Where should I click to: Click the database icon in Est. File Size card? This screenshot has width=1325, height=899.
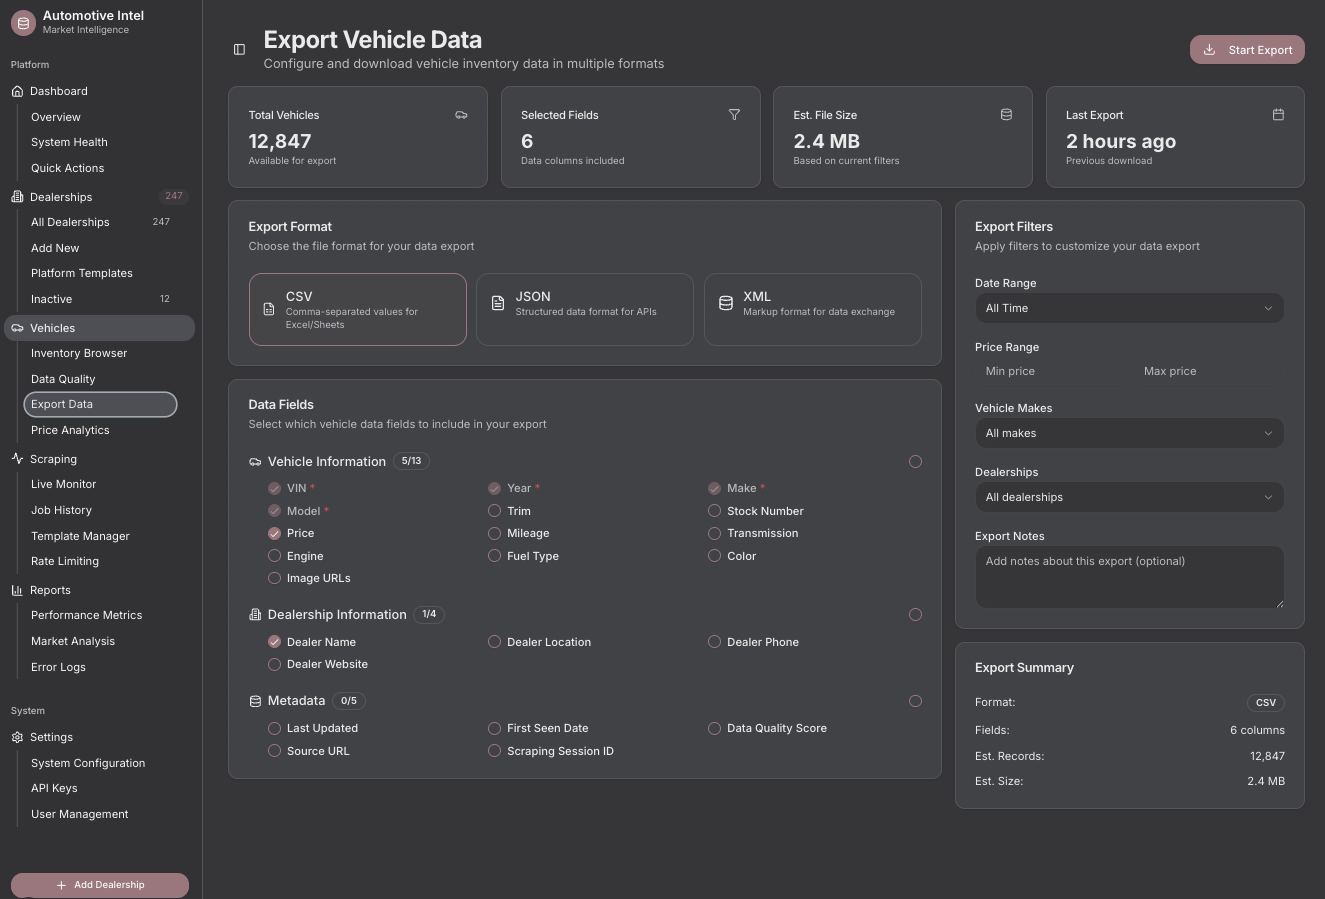[1006, 115]
